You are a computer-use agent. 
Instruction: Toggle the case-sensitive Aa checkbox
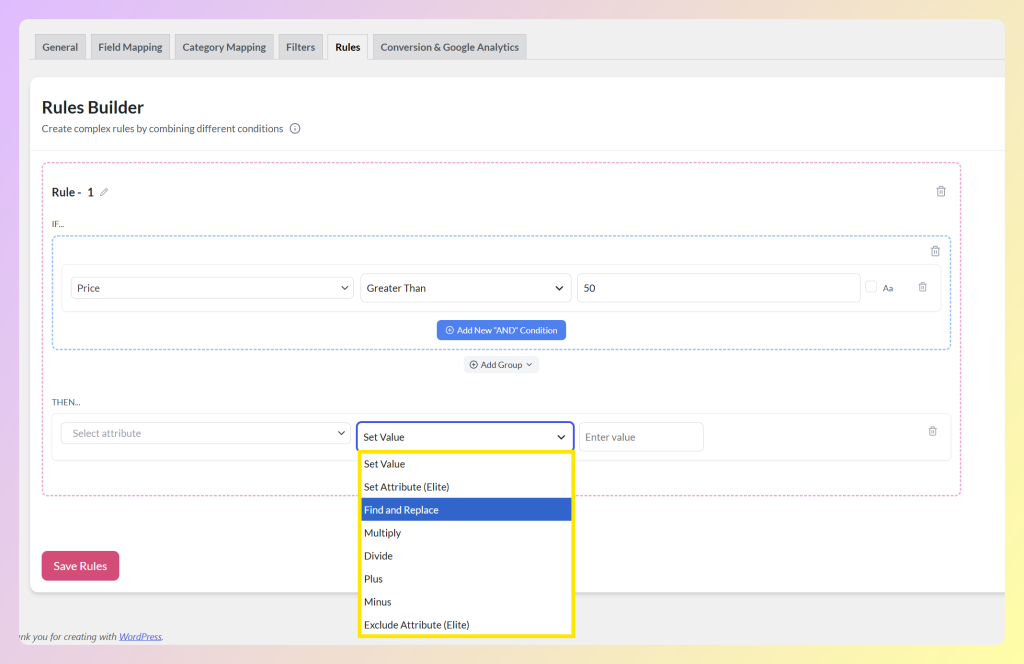pyautogui.click(x=871, y=287)
